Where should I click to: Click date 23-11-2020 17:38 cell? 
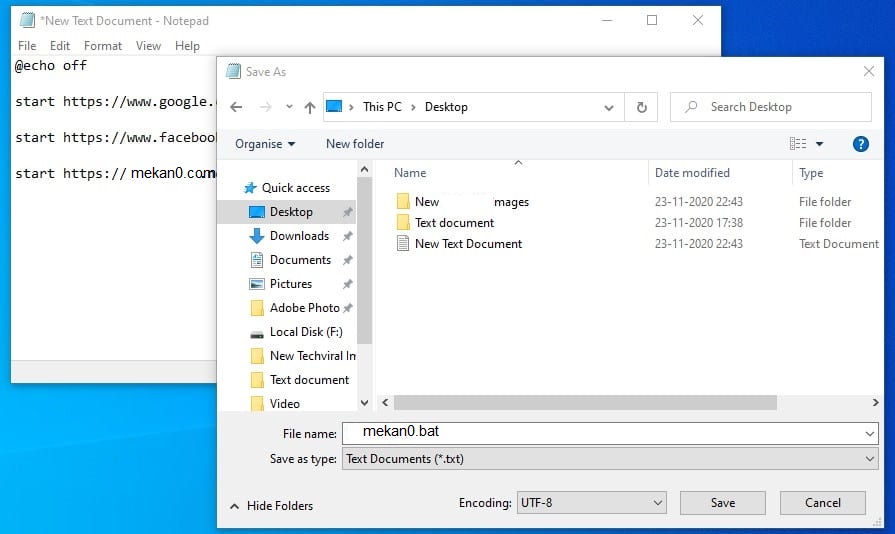click(x=699, y=222)
